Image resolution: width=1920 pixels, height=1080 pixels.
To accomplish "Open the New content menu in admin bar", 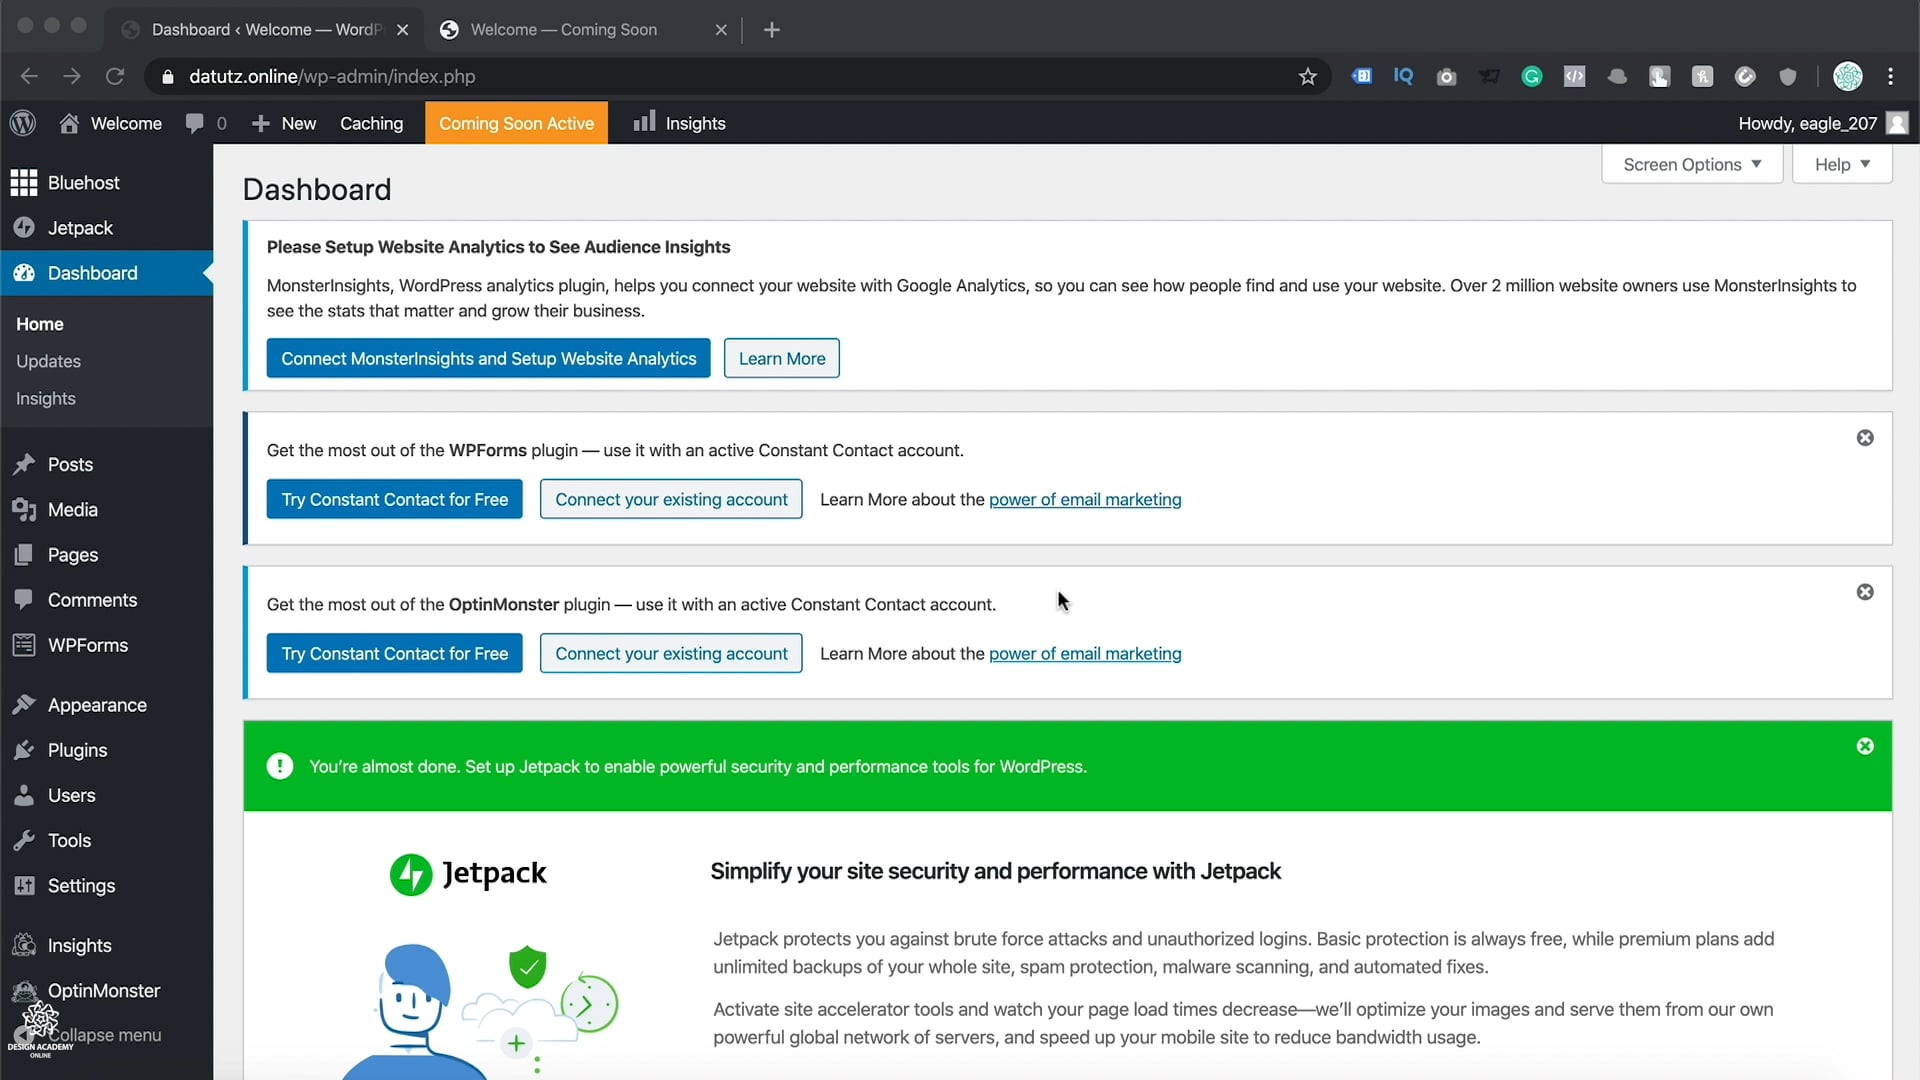I will click(284, 123).
